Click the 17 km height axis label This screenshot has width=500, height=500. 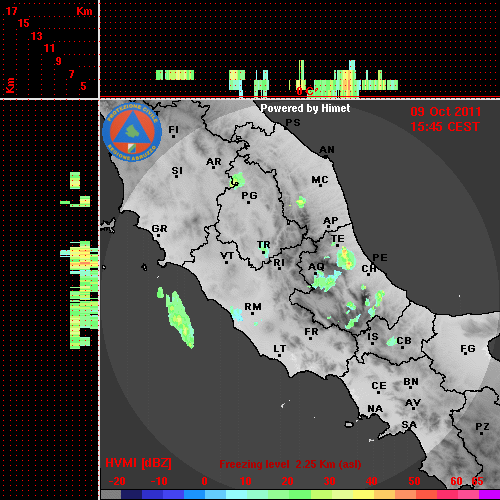tap(11, 11)
